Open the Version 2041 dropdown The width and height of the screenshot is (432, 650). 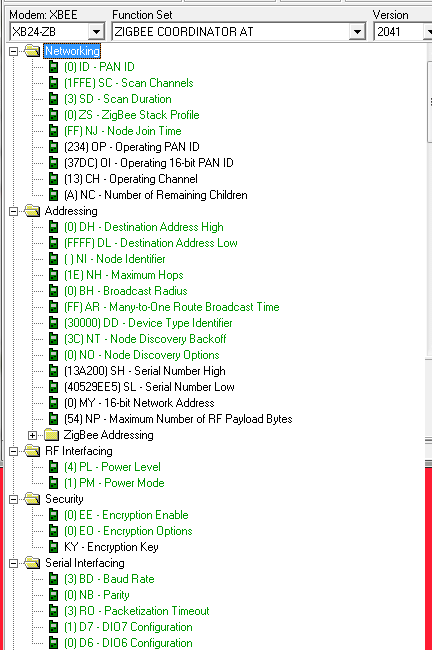tap(427, 32)
